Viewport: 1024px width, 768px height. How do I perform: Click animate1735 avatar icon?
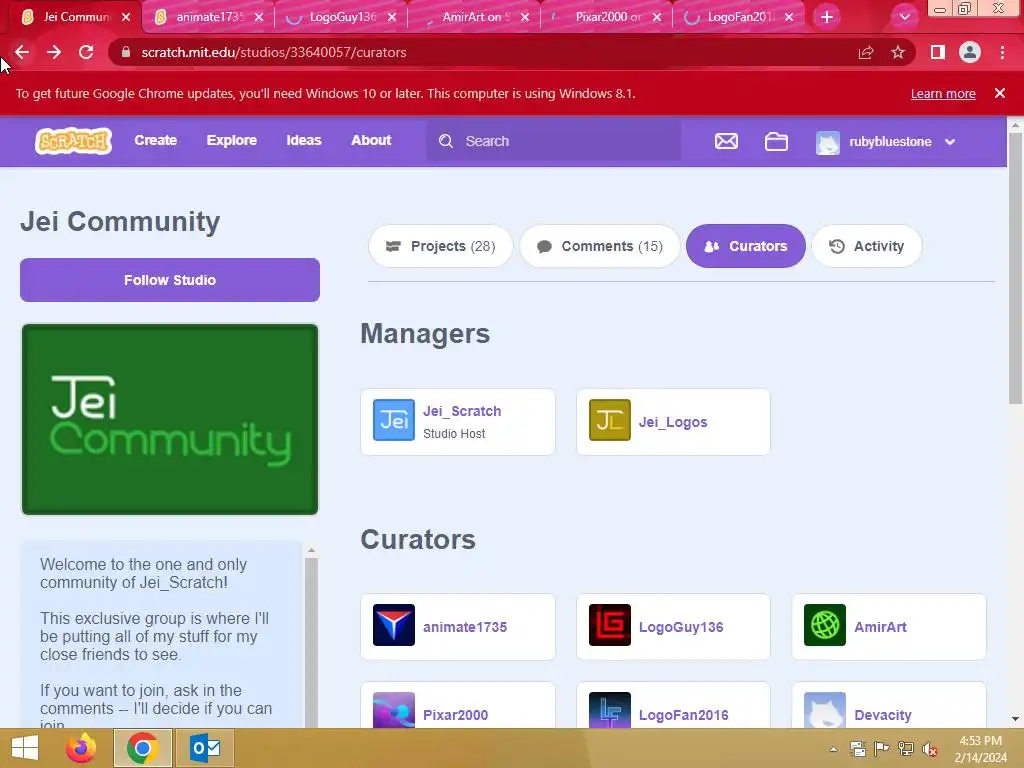[394, 625]
